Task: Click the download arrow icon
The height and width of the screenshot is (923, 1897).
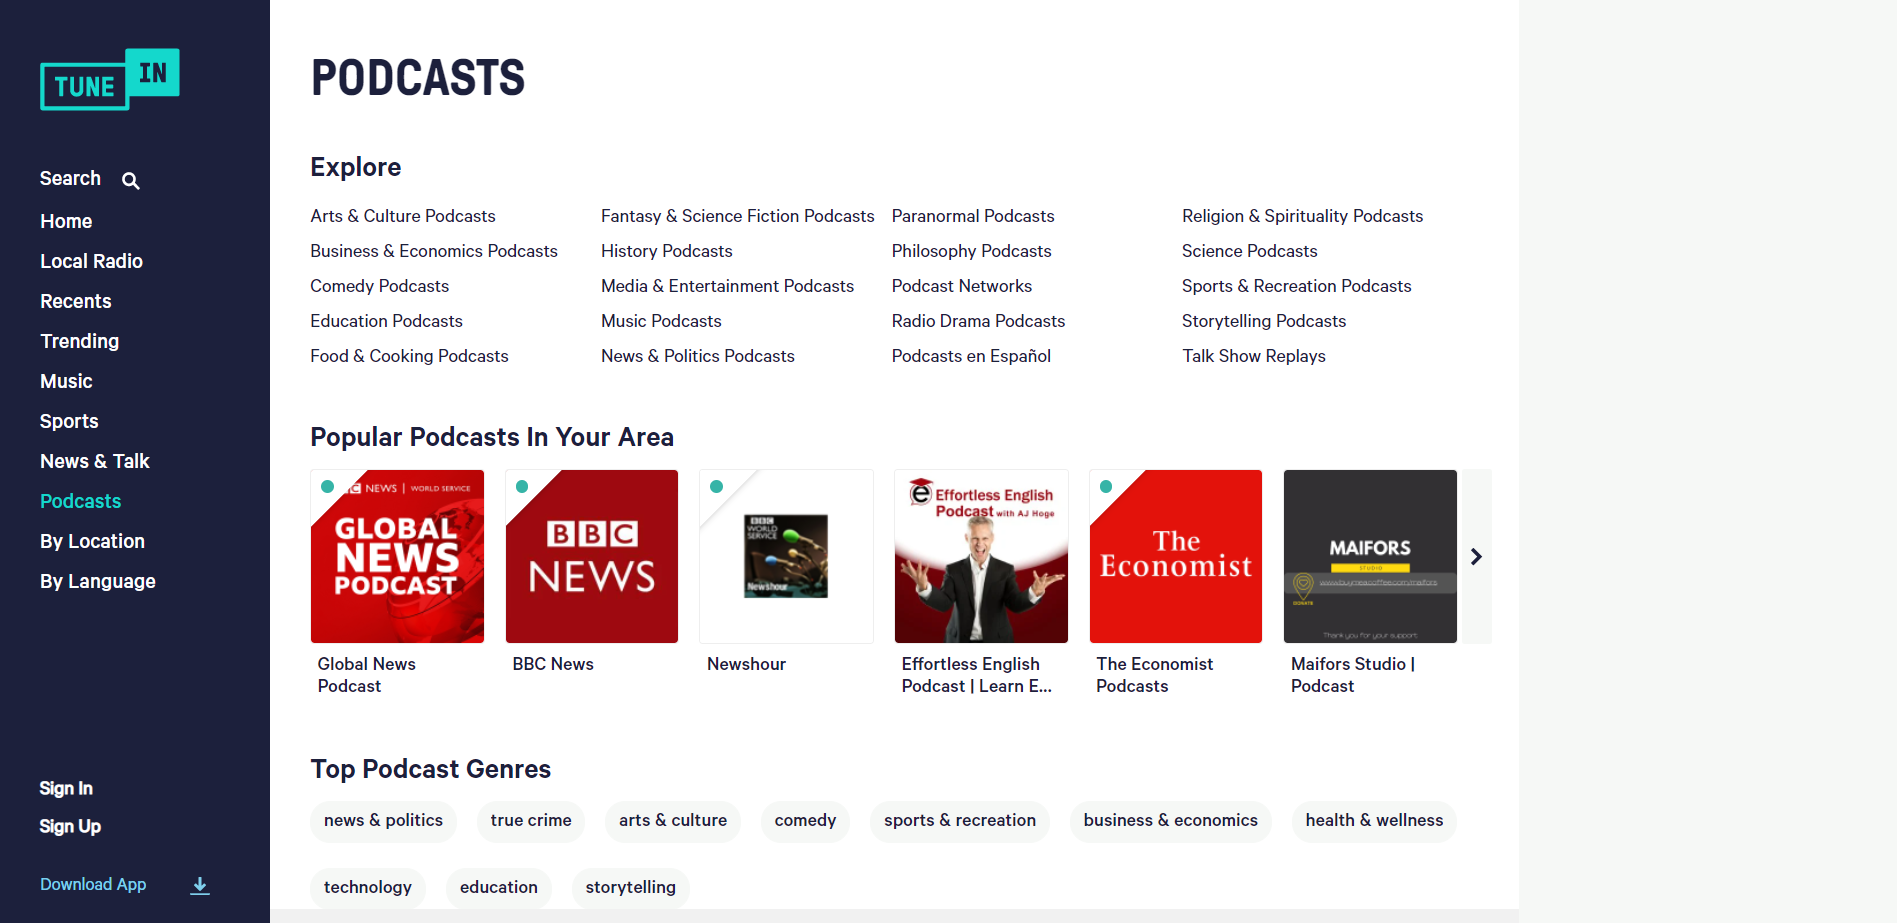Action: pyautogui.click(x=200, y=885)
